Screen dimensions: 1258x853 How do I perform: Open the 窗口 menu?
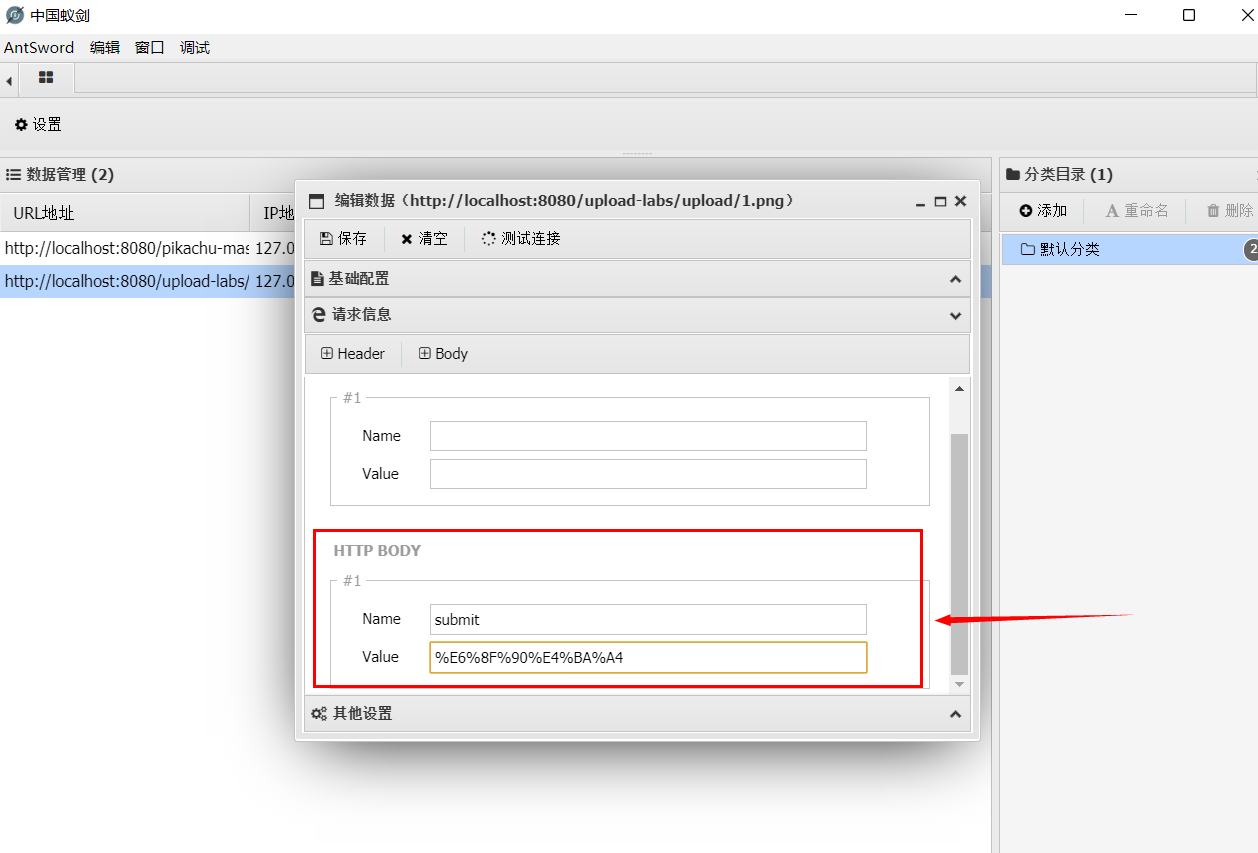(x=149, y=48)
